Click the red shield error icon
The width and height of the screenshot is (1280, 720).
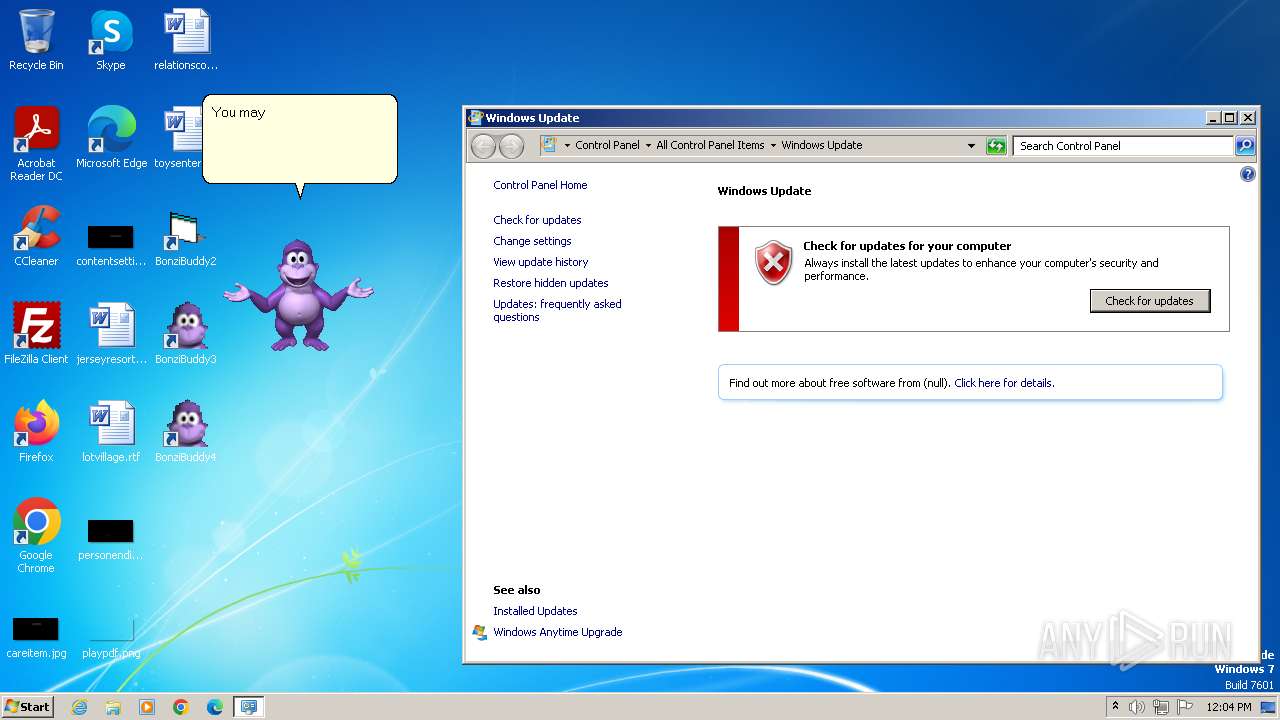pyautogui.click(x=773, y=263)
